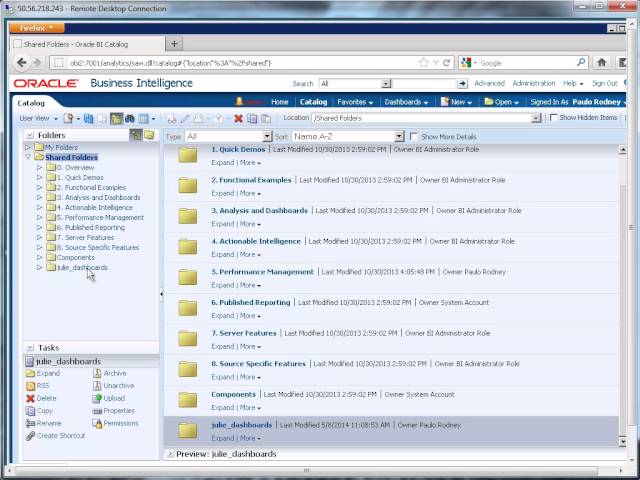This screenshot has height=480, width=640.
Task: Select Components in folder tree
Action: [76, 258]
